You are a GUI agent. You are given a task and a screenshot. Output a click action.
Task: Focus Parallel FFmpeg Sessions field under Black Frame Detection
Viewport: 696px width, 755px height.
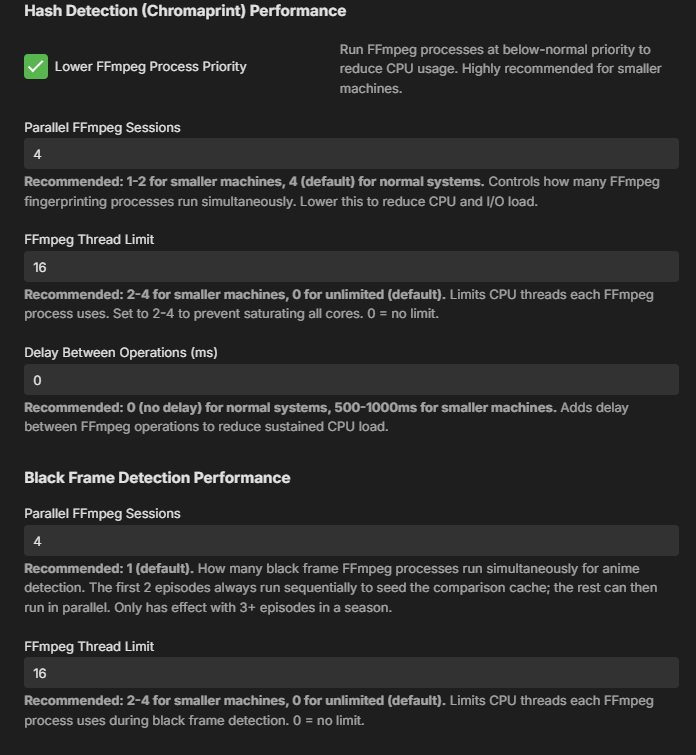tap(352, 541)
